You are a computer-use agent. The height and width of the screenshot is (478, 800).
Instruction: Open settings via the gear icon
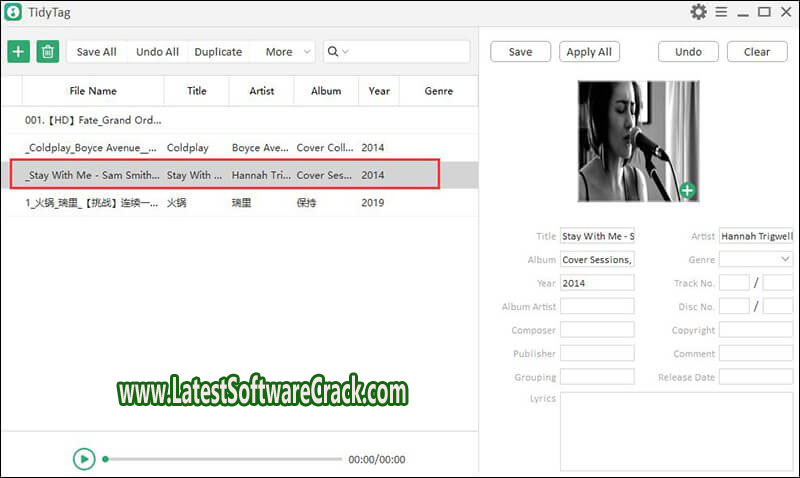[x=699, y=12]
